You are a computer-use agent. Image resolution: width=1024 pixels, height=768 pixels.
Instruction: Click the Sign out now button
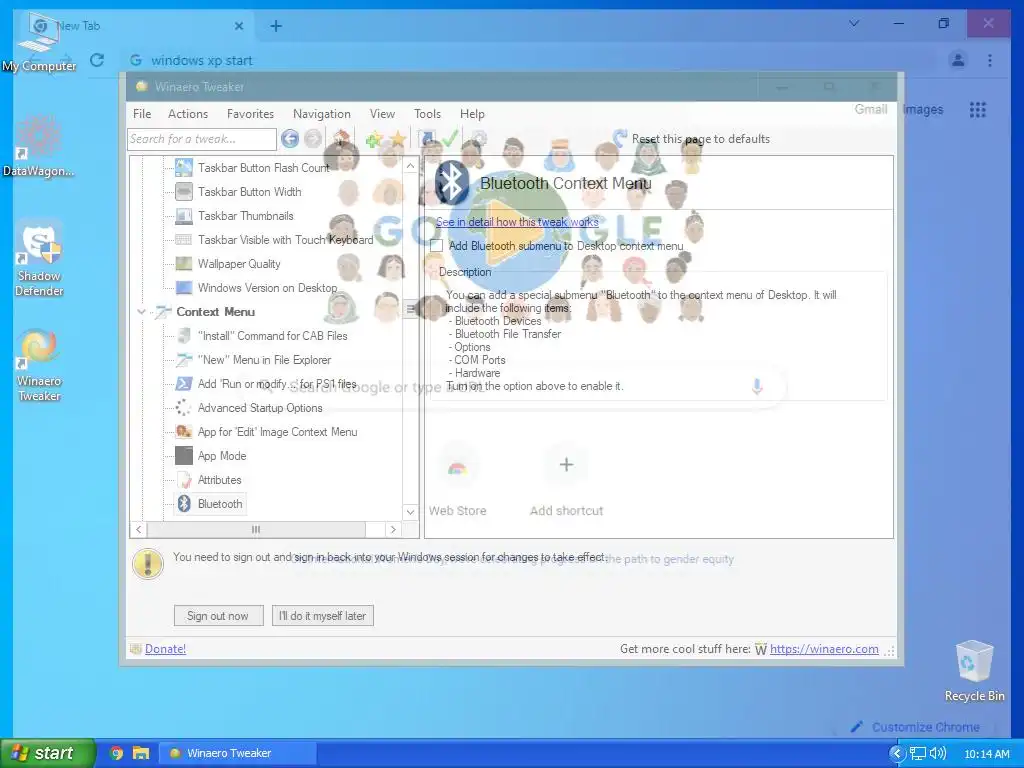click(x=218, y=616)
